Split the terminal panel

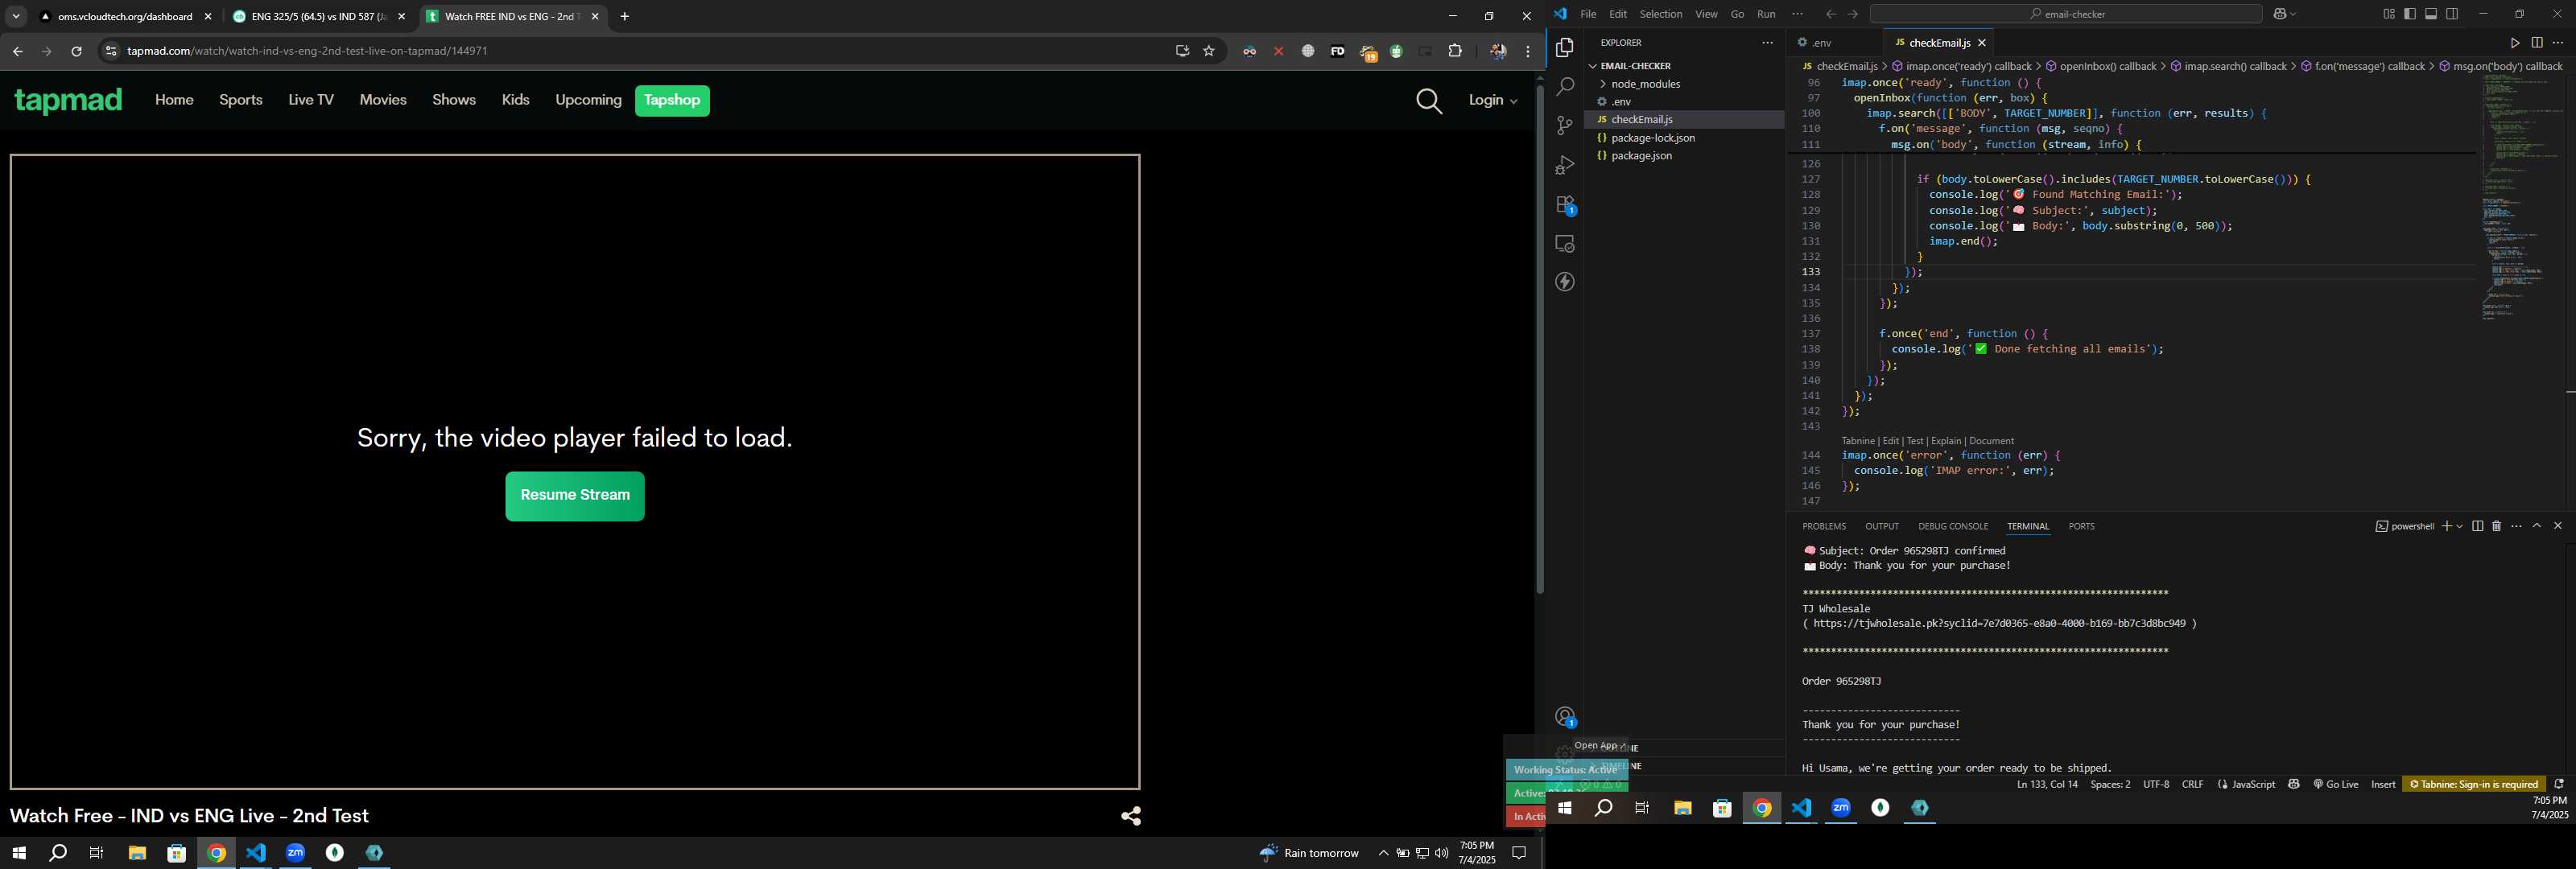2477,526
